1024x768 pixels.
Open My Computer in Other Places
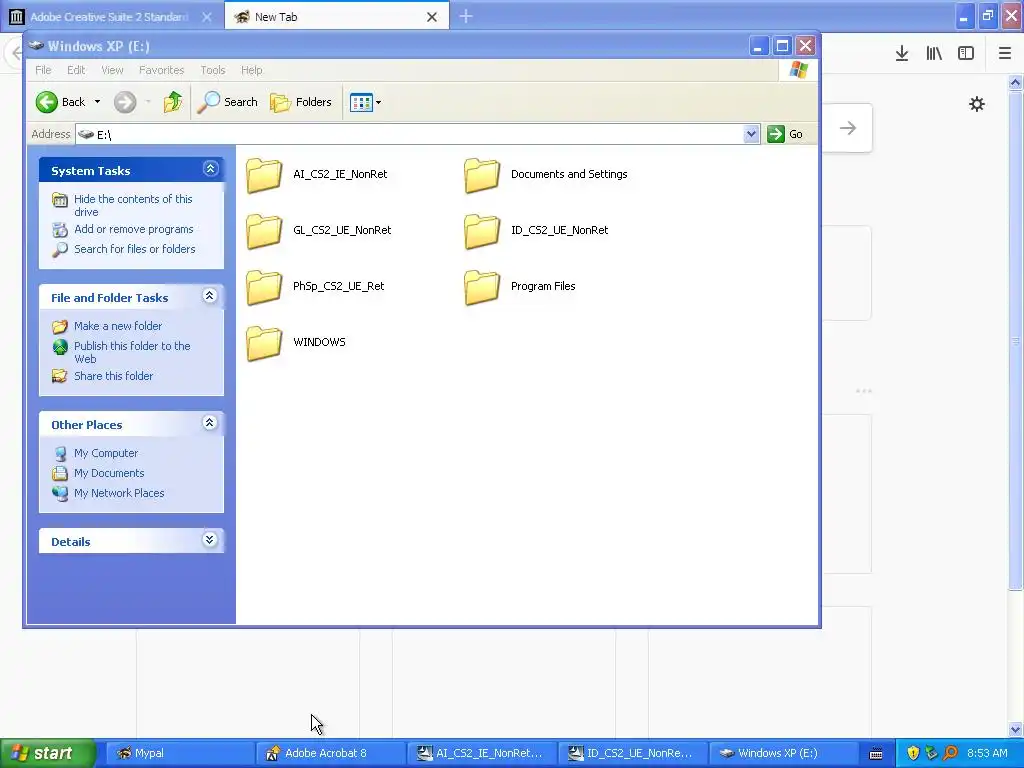pyautogui.click(x=106, y=453)
